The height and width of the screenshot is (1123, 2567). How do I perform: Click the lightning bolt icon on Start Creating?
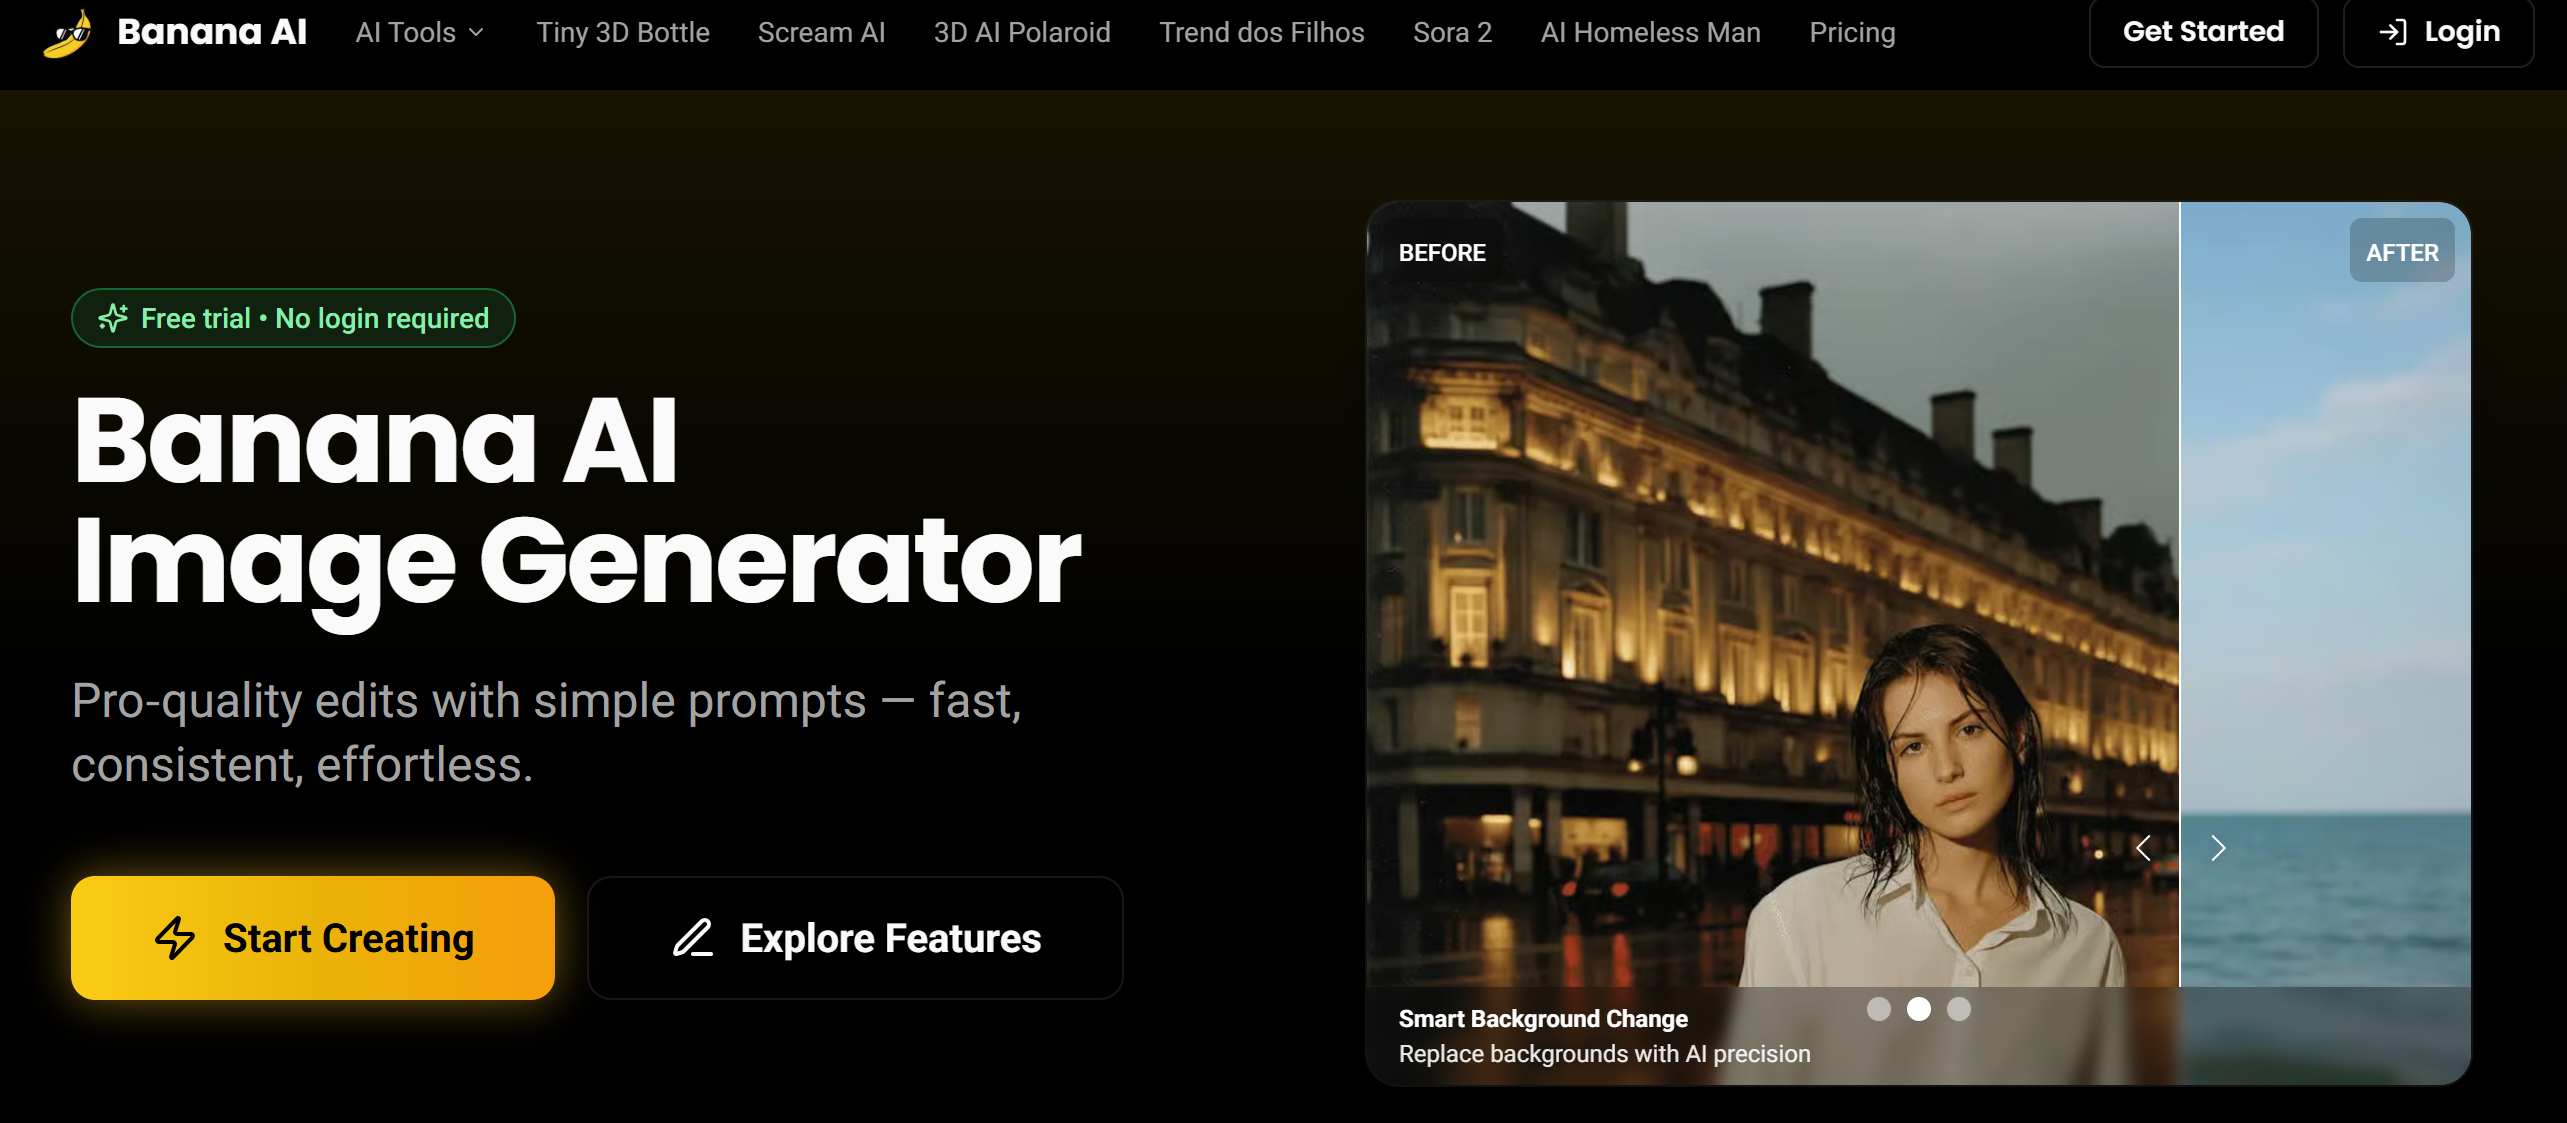pyautogui.click(x=175, y=938)
